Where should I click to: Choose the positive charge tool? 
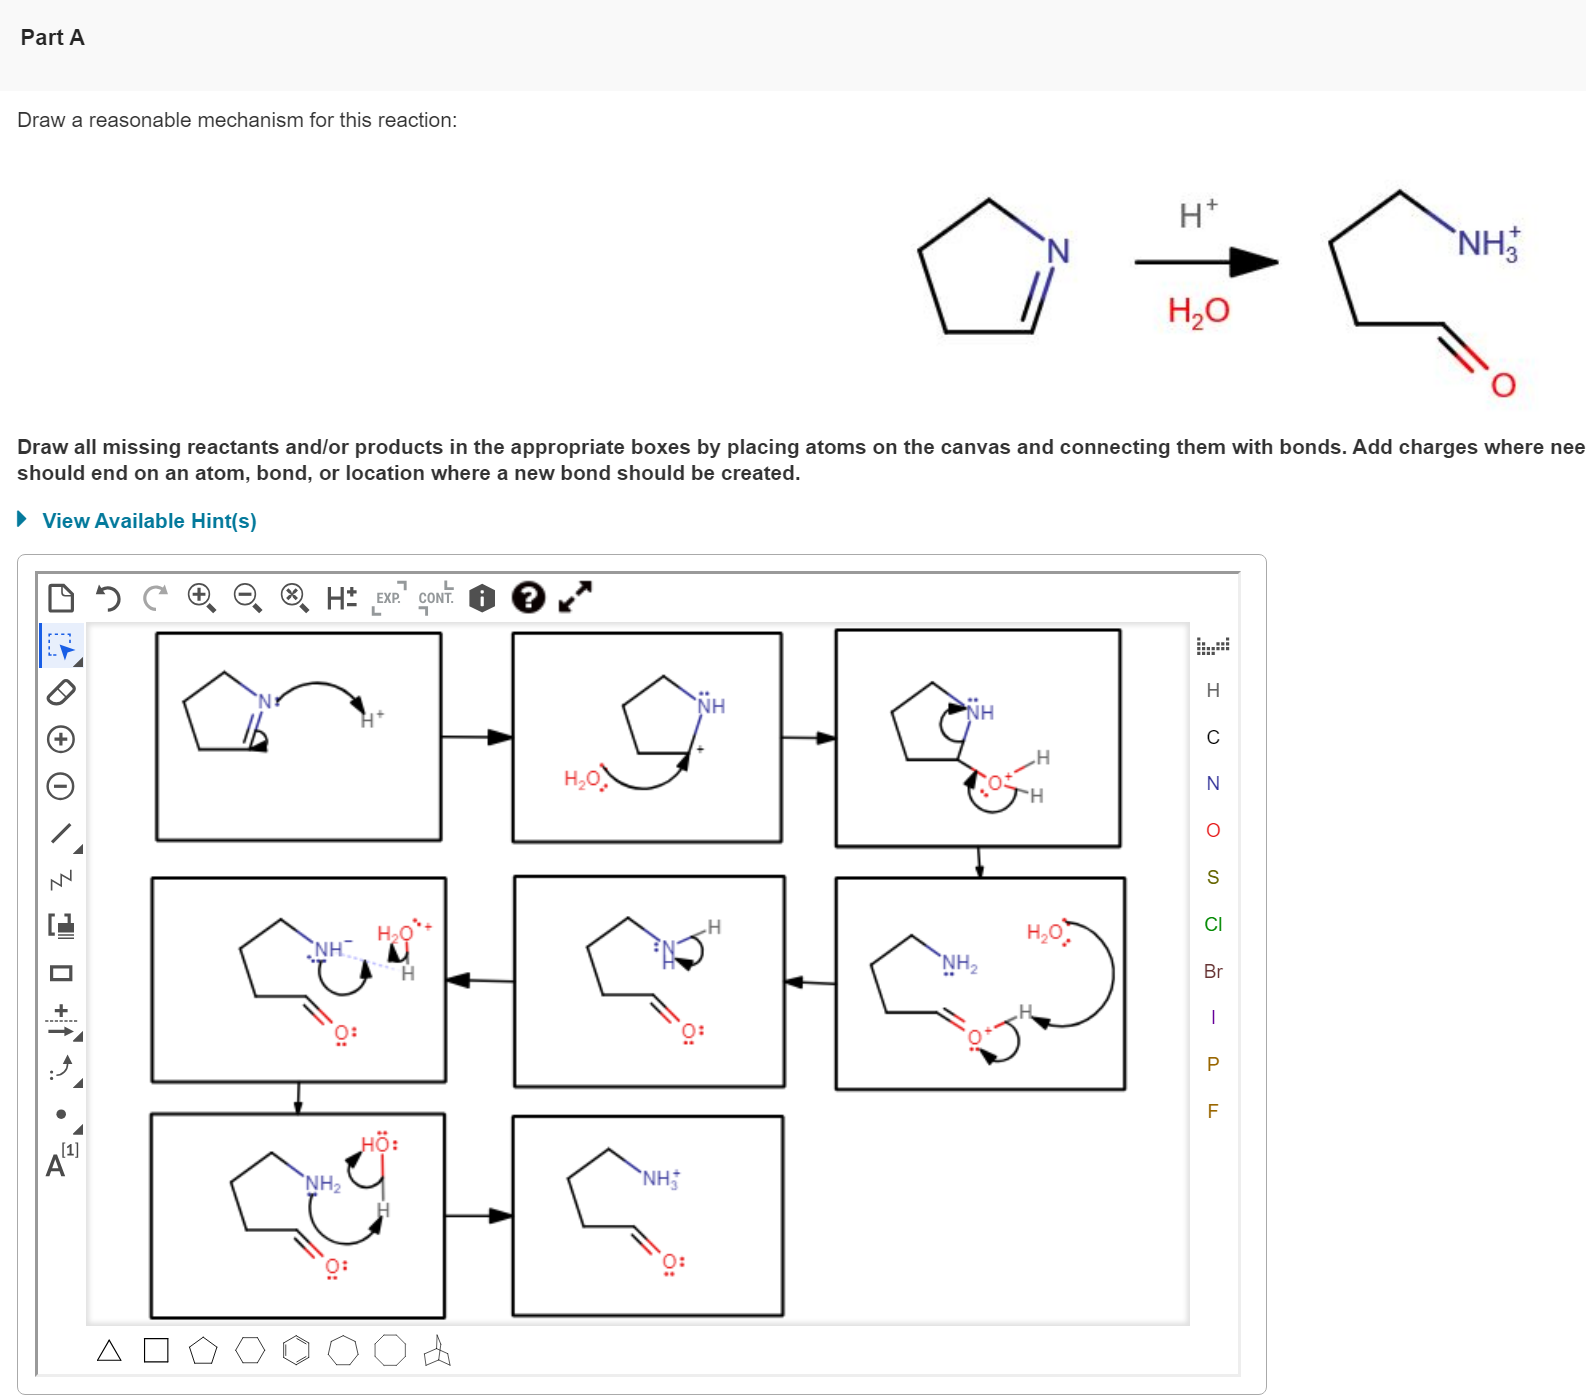61,739
